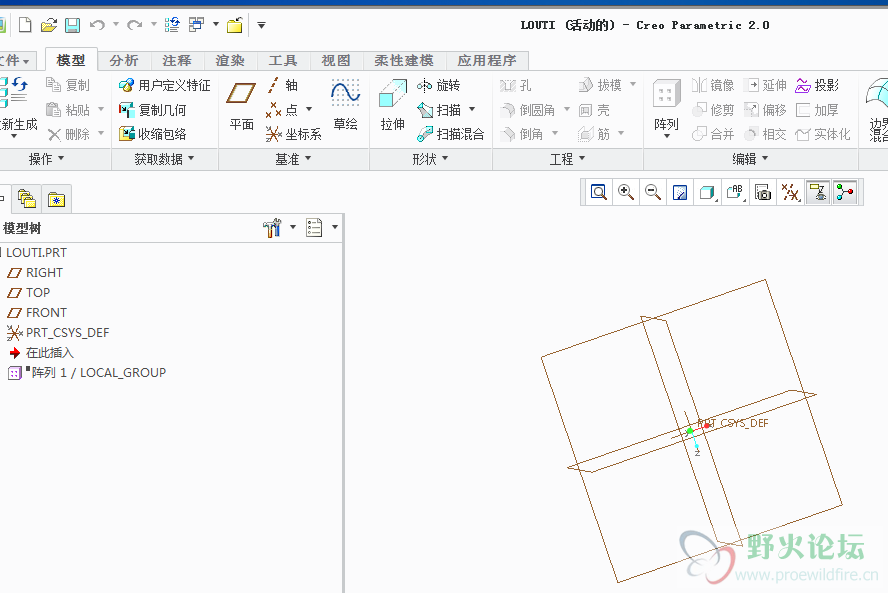Zoom out on the graphics view
The height and width of the screenshot is (593, 888).
coord(653,193)
